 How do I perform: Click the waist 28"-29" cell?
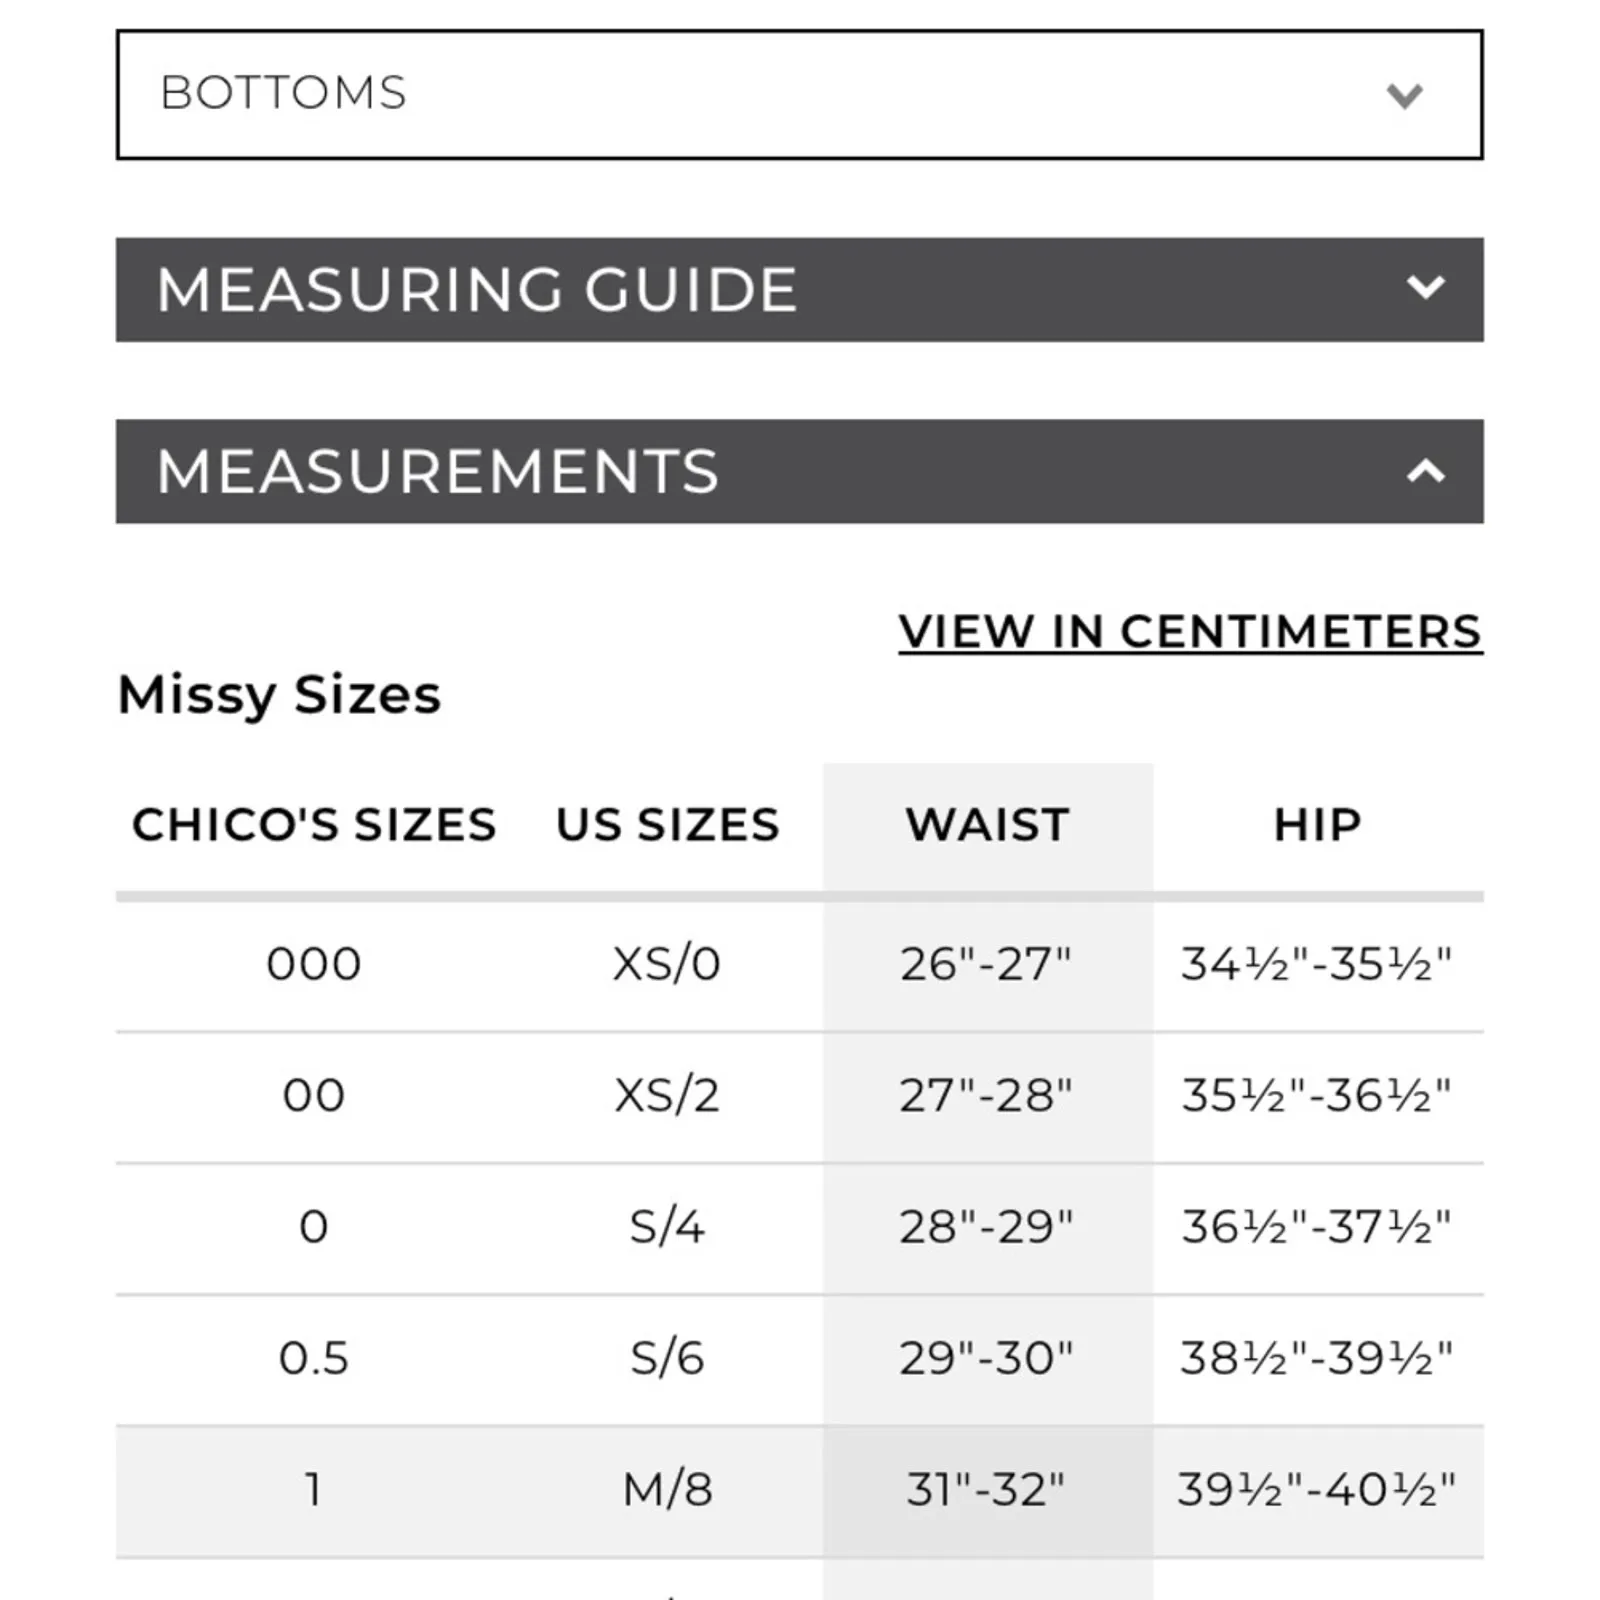pos(986,1227)
